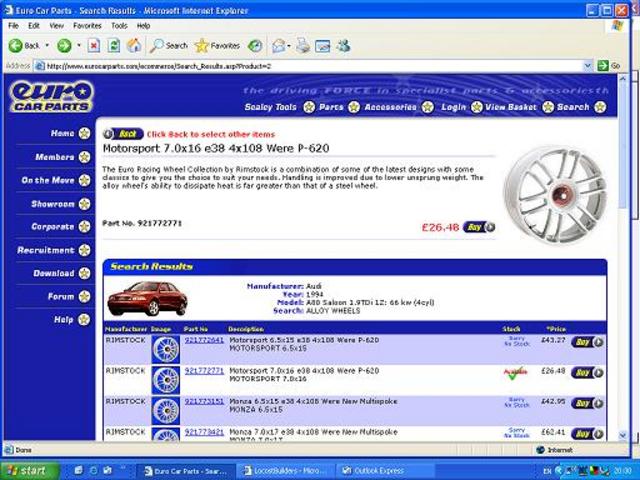Open On the Move sidebar link
The height and width of the screenshot is (480, 640).
click(x=56, y=180)
